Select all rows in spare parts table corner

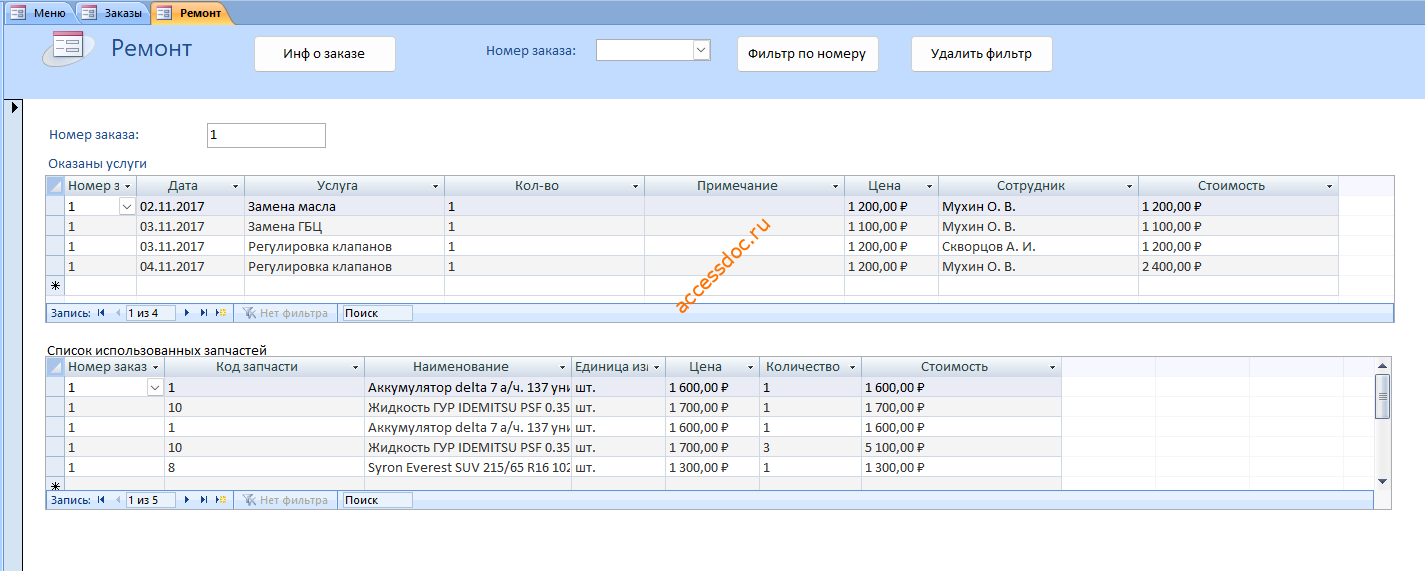tap(55, 367)
